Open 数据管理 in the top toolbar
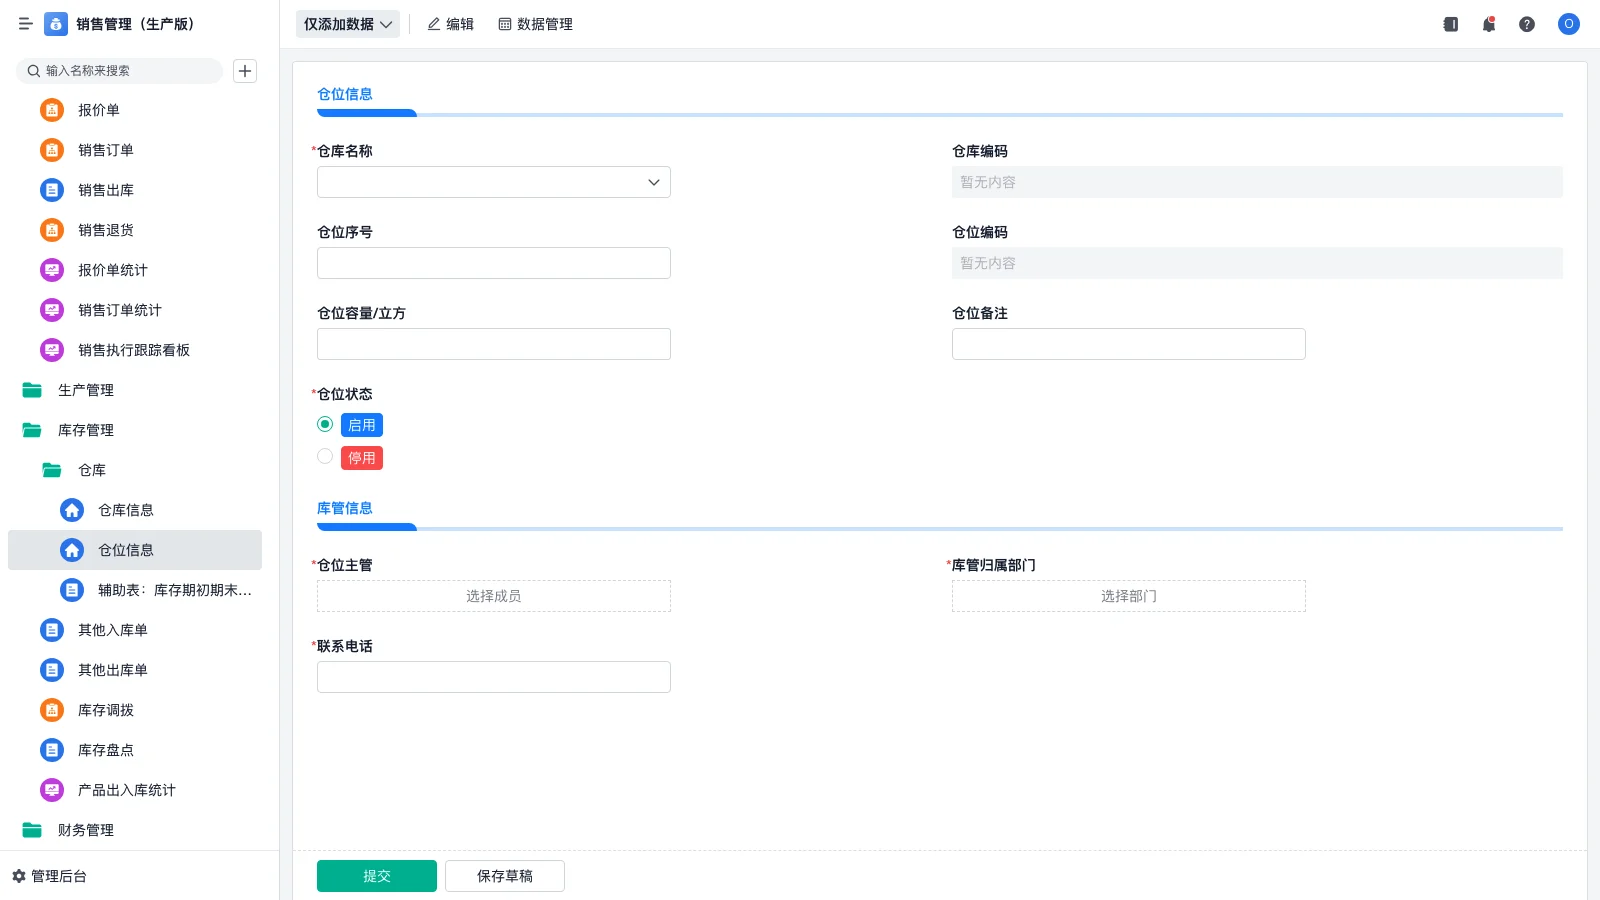The image size is (1600, 900). (535, 24)
